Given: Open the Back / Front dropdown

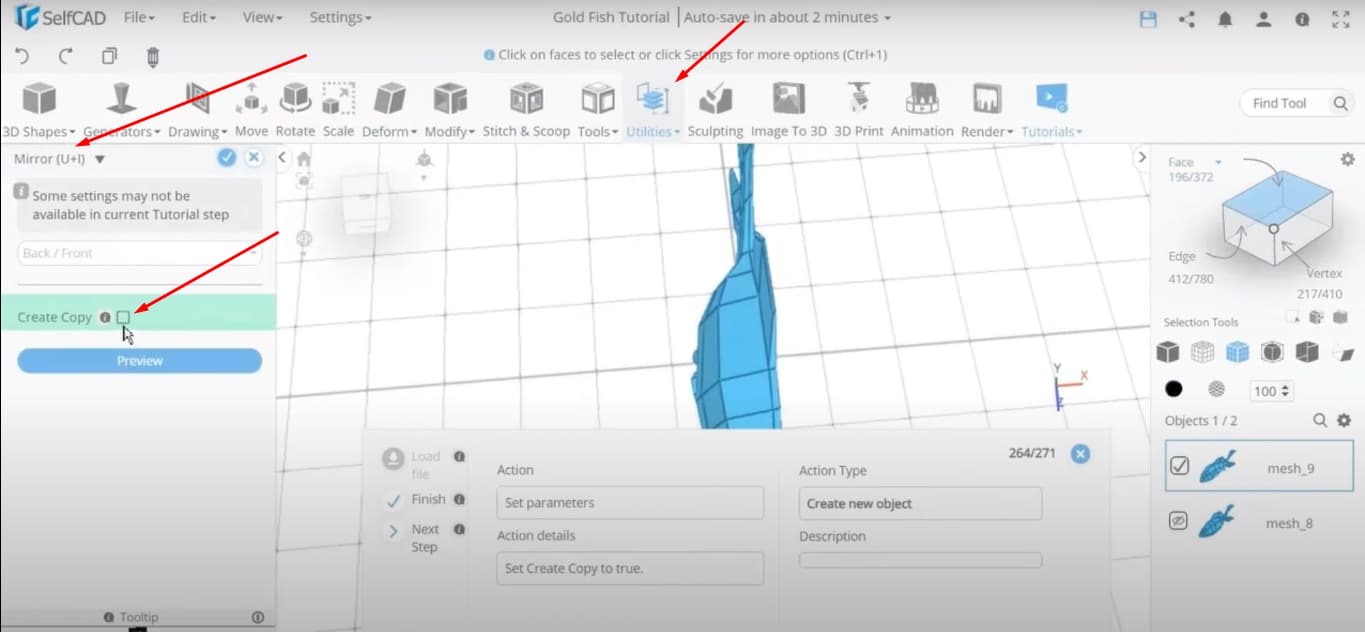Looking at the screenshot, I should point(138,253).
